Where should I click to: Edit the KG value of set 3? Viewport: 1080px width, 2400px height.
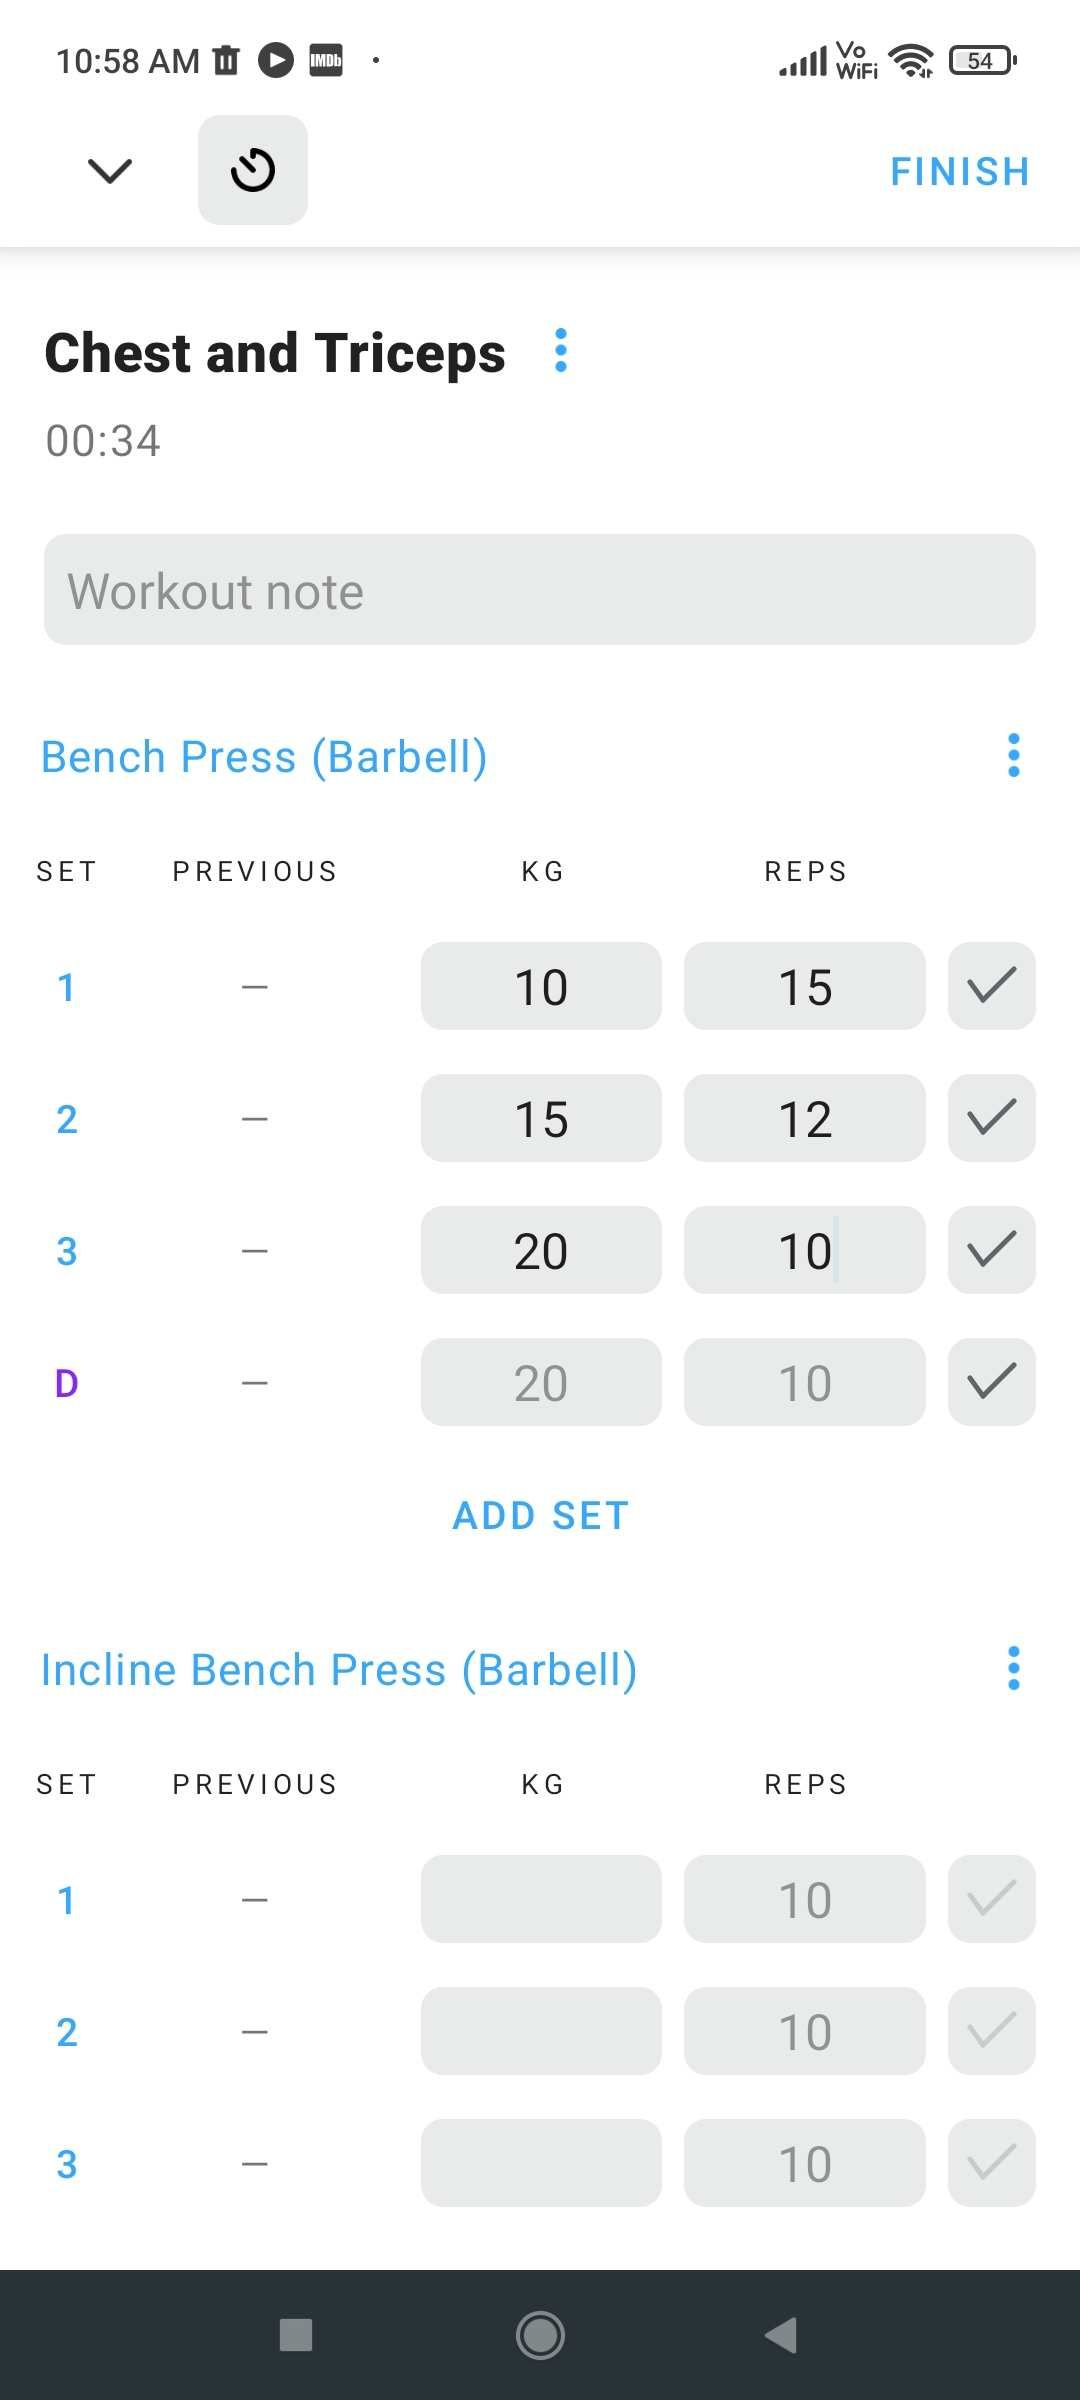click(x=540, y=1250)
